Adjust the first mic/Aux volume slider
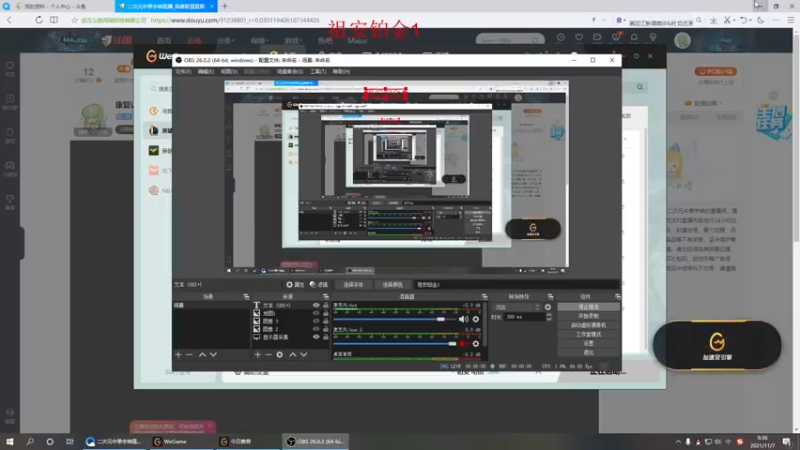Image resolution: width=800 pixels, height=450 pixels. point(395,319)
